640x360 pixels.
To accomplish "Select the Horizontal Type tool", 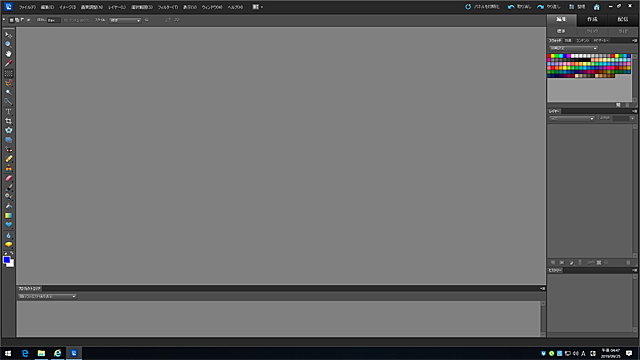I will click(x=8, y=111).
